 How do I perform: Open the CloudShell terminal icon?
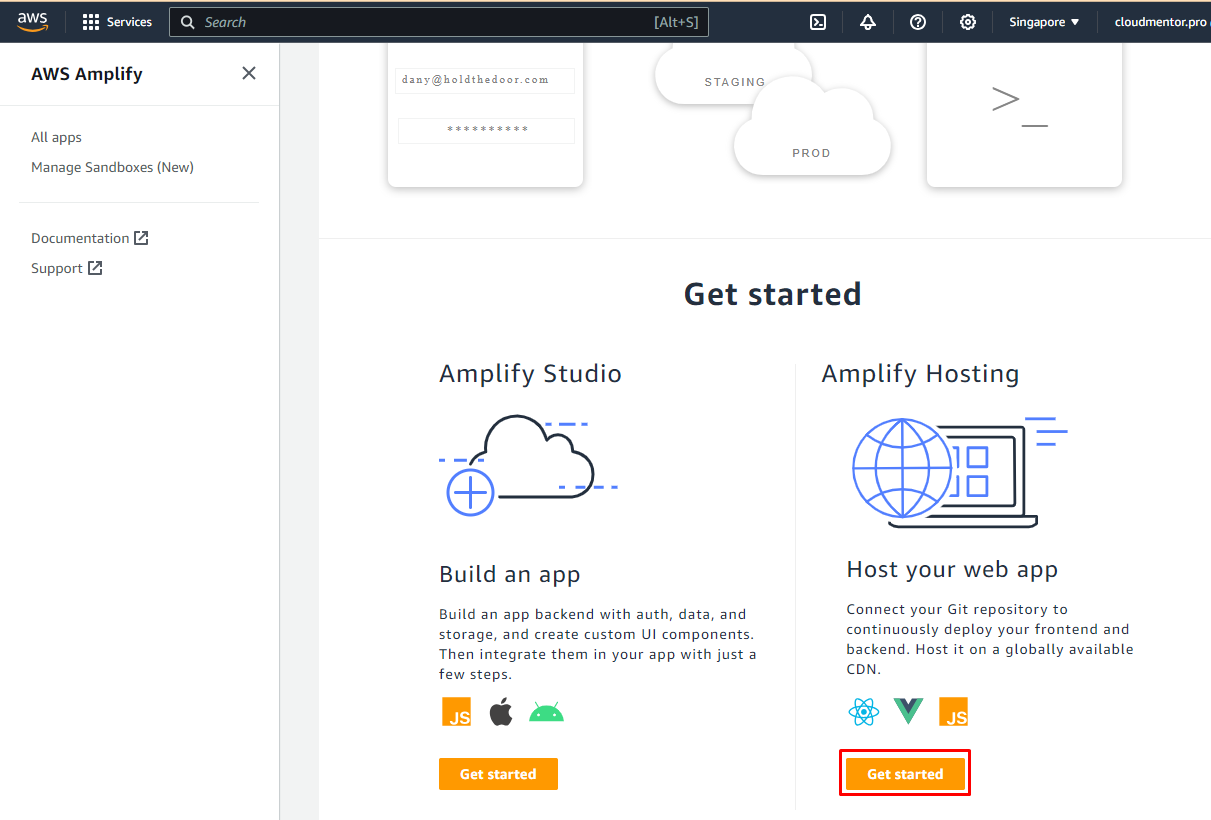click(818, 22)
